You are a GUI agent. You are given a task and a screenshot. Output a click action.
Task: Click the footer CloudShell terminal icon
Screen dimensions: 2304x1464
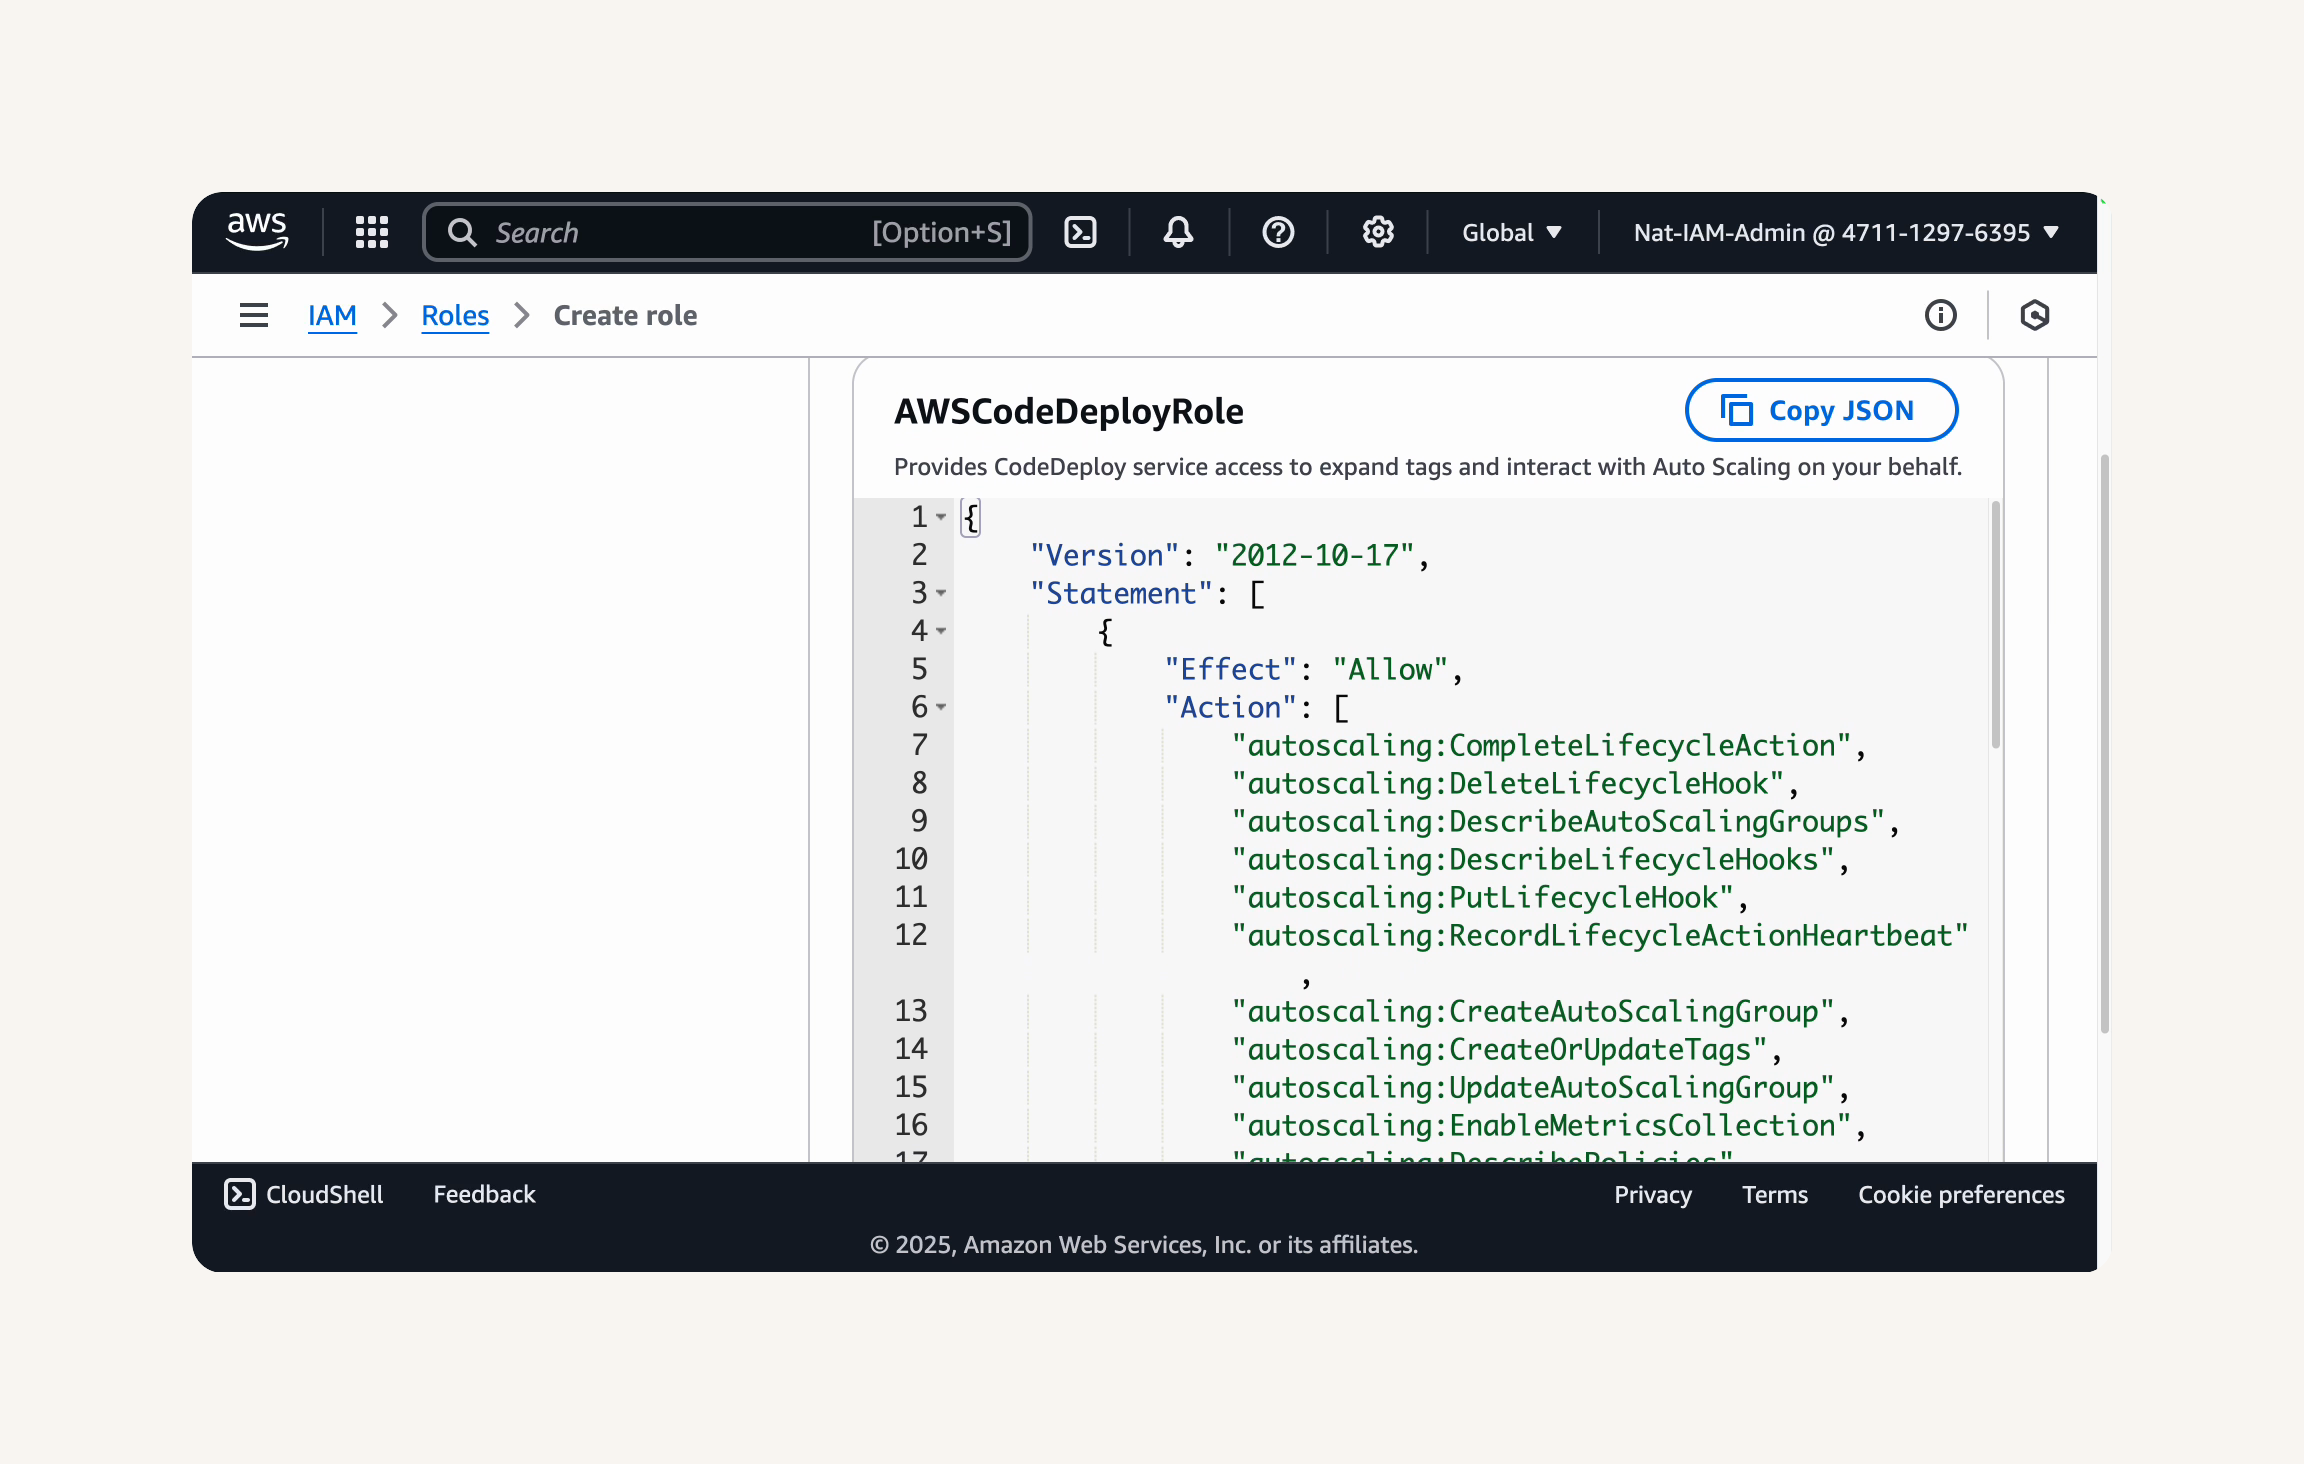click(x=240, y=1194)
